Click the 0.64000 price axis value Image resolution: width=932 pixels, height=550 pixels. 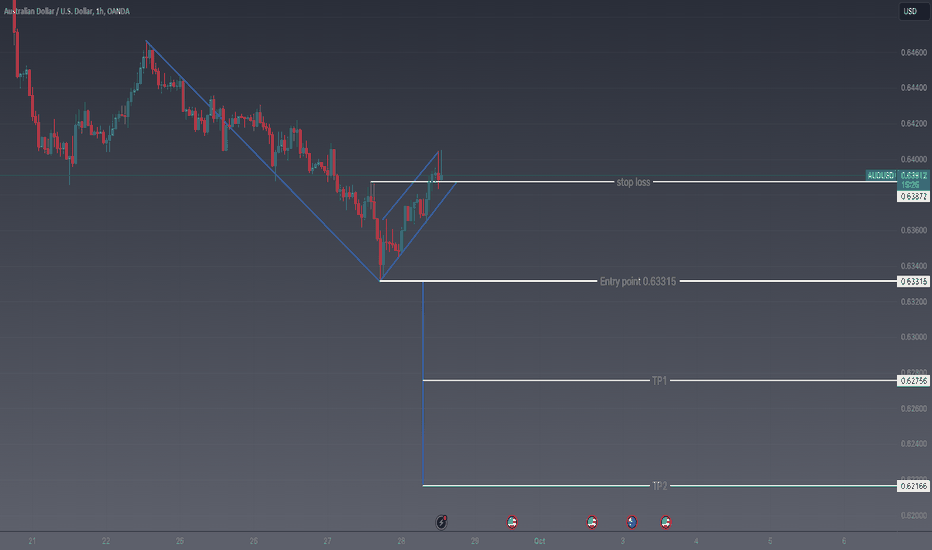click(x=914, y=159)
